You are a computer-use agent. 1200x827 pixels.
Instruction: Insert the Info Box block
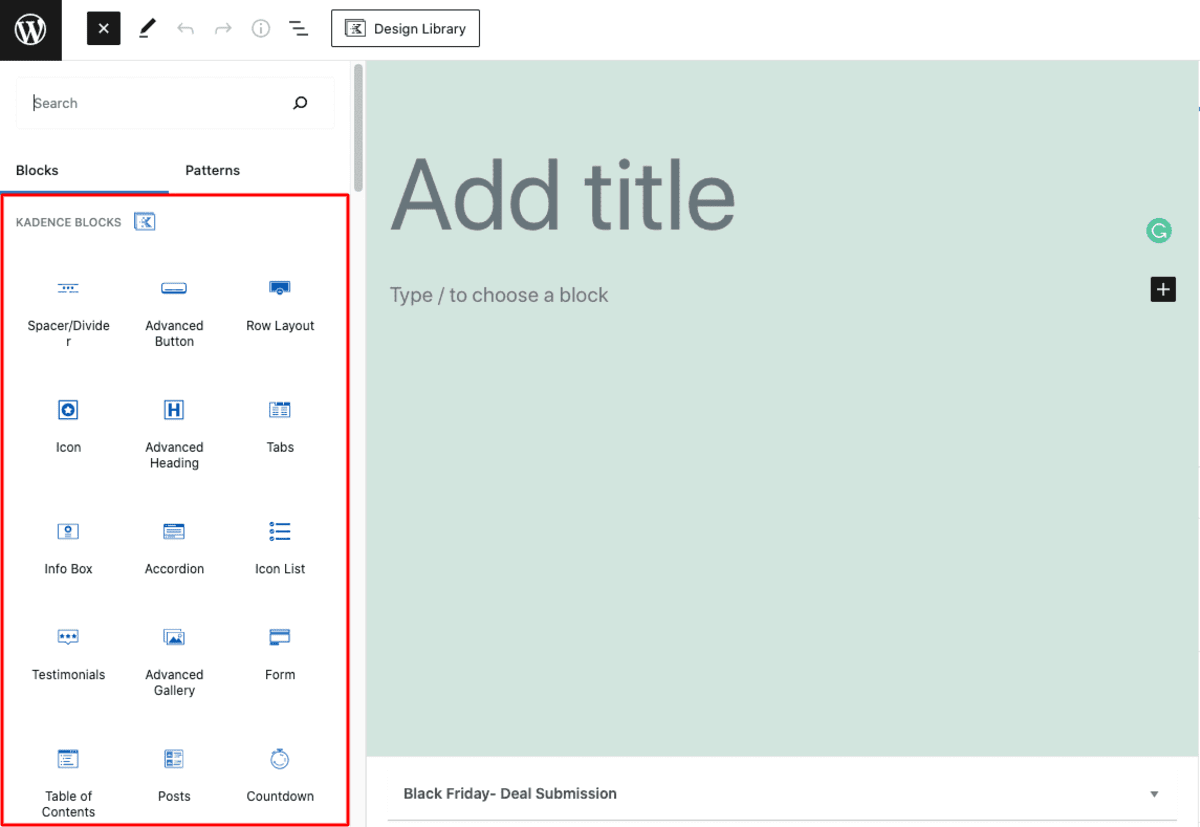point(68,548)
